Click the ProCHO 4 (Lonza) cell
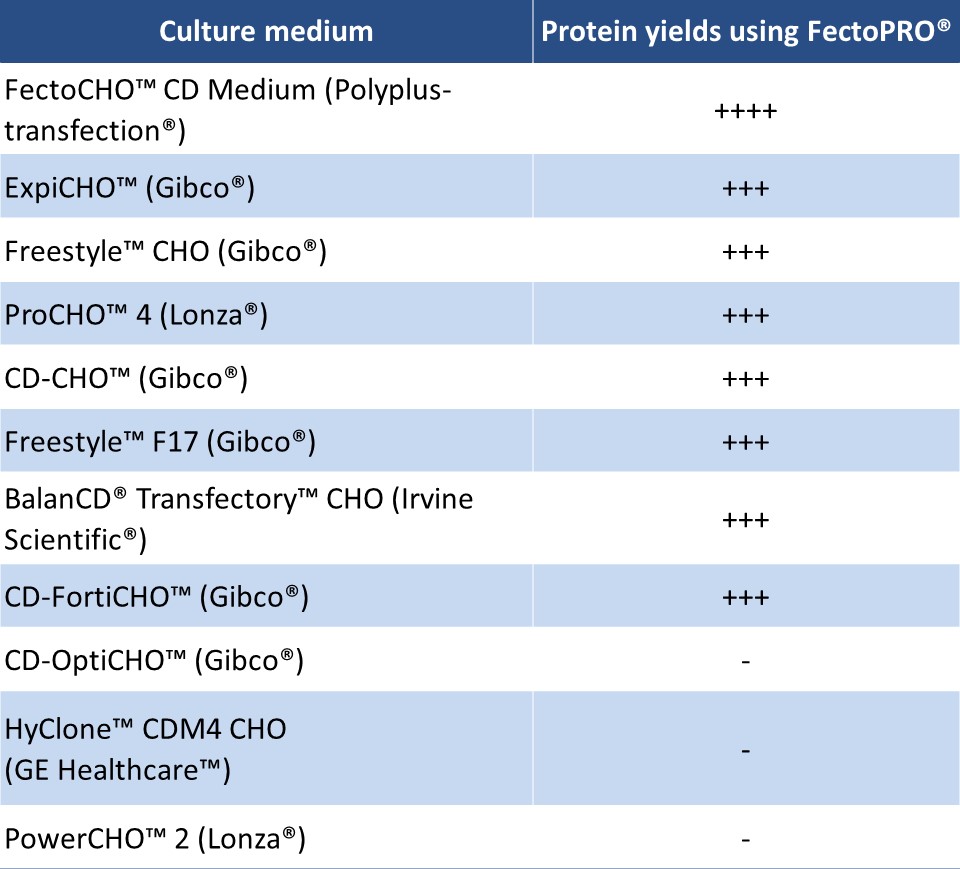The height and width of the screenshot is (869, 960). 137,315
